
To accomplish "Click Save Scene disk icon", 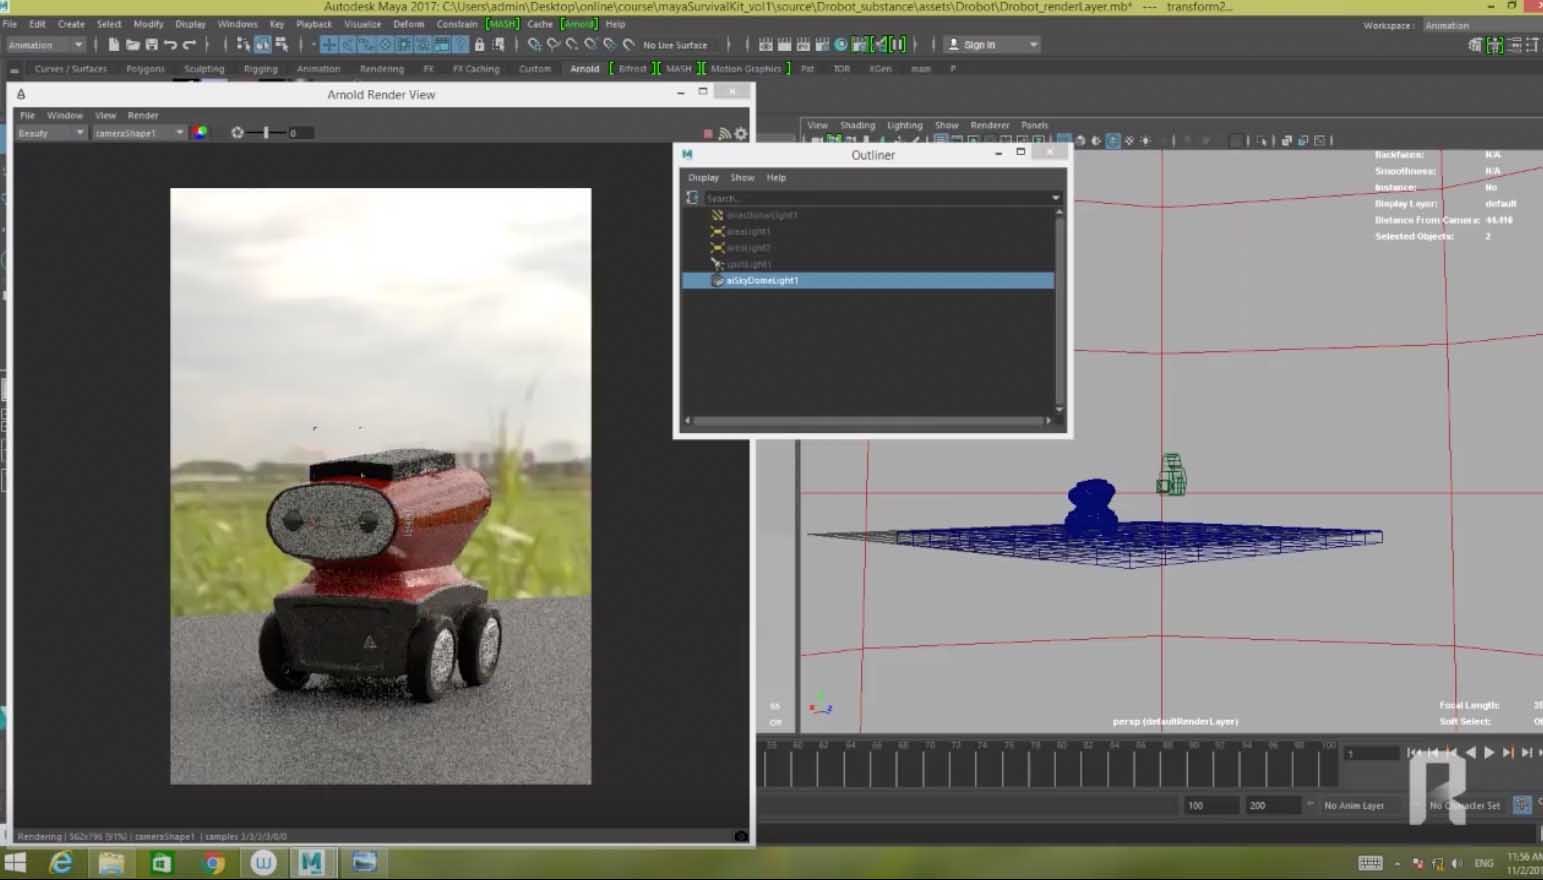I will [151, 45].
